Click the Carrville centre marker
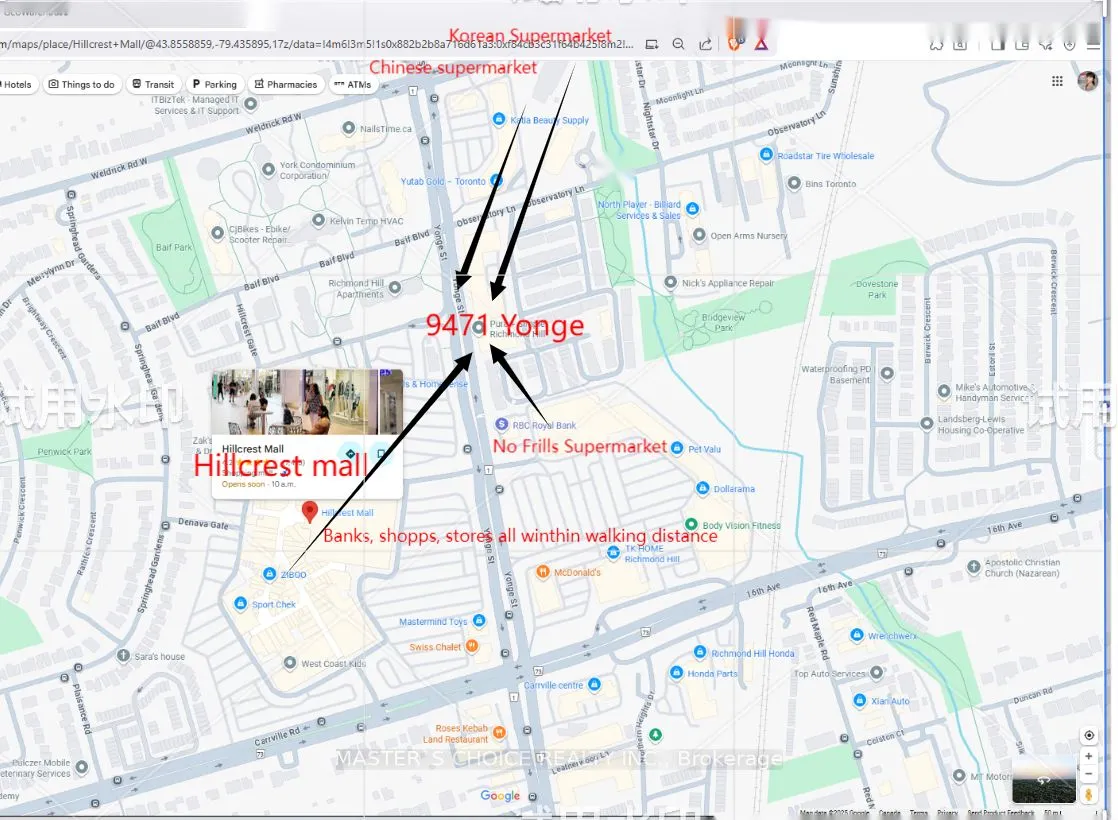Image resolution: width=1118 pixels, height=820 pixels. 594,685
